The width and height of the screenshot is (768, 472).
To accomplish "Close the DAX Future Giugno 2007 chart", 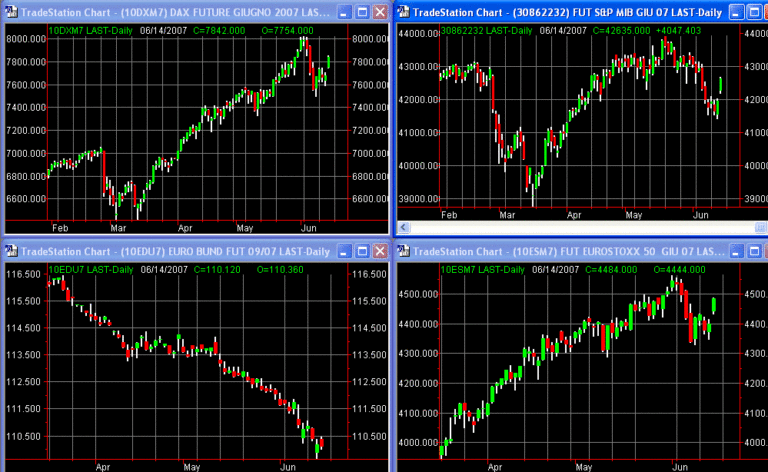I will point(379,12).
